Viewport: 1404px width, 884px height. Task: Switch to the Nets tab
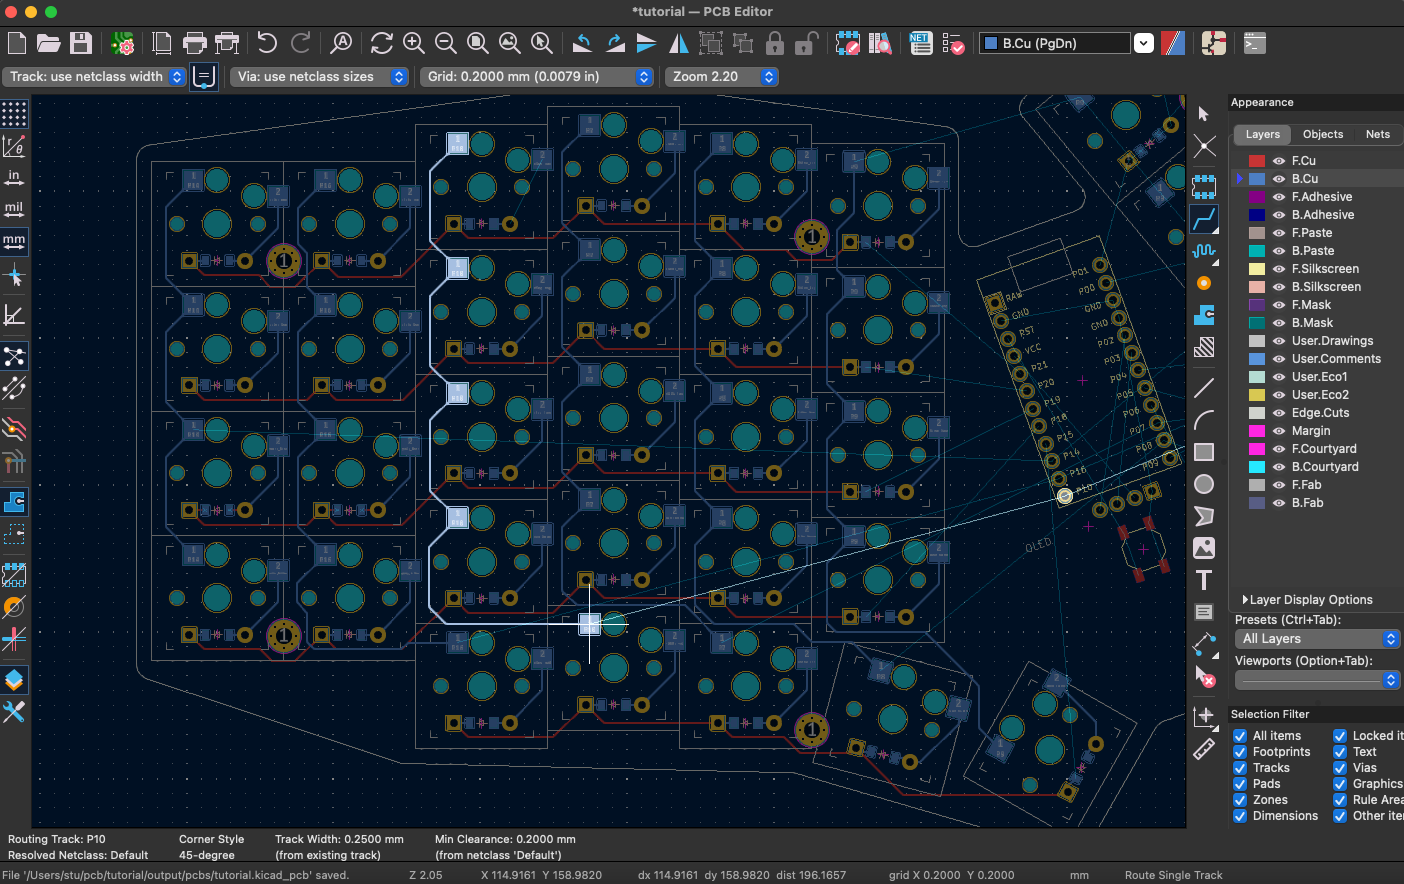click(x=1377, y=134)
